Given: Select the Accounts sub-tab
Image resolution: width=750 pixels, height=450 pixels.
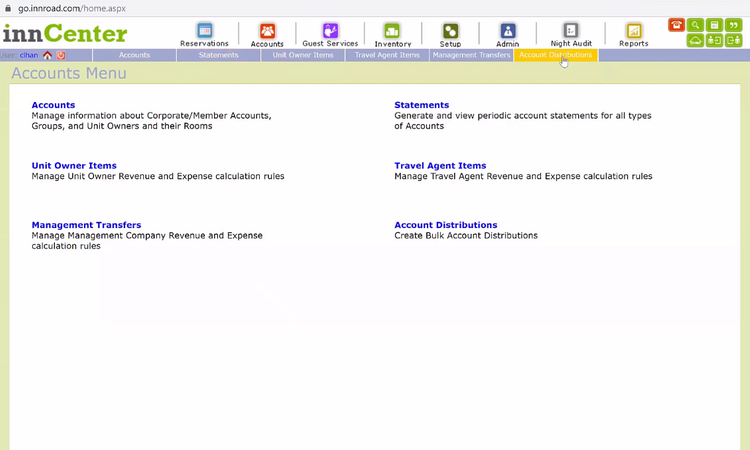Looking at the screenshot, I should 134,55.
